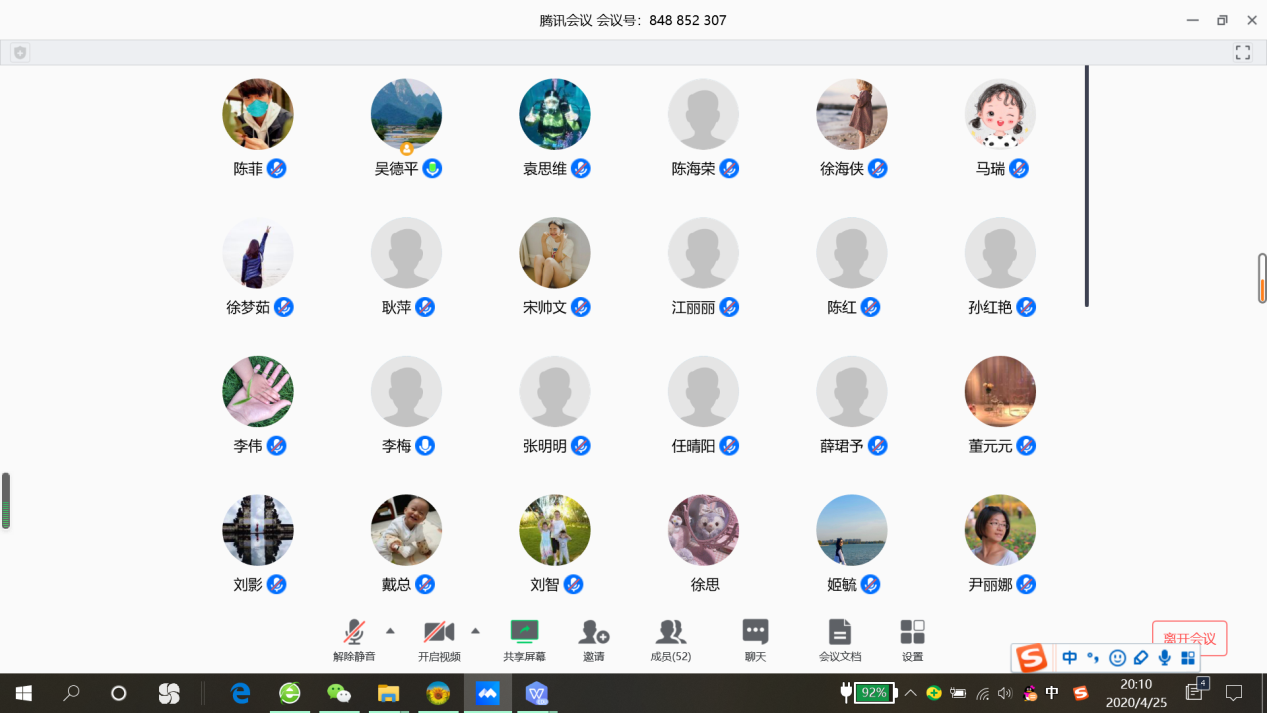Viewport: 1267px width, 713px height.
Task: Select 马瑞's cartoon avatar thumbnail
Action: 1000,115
